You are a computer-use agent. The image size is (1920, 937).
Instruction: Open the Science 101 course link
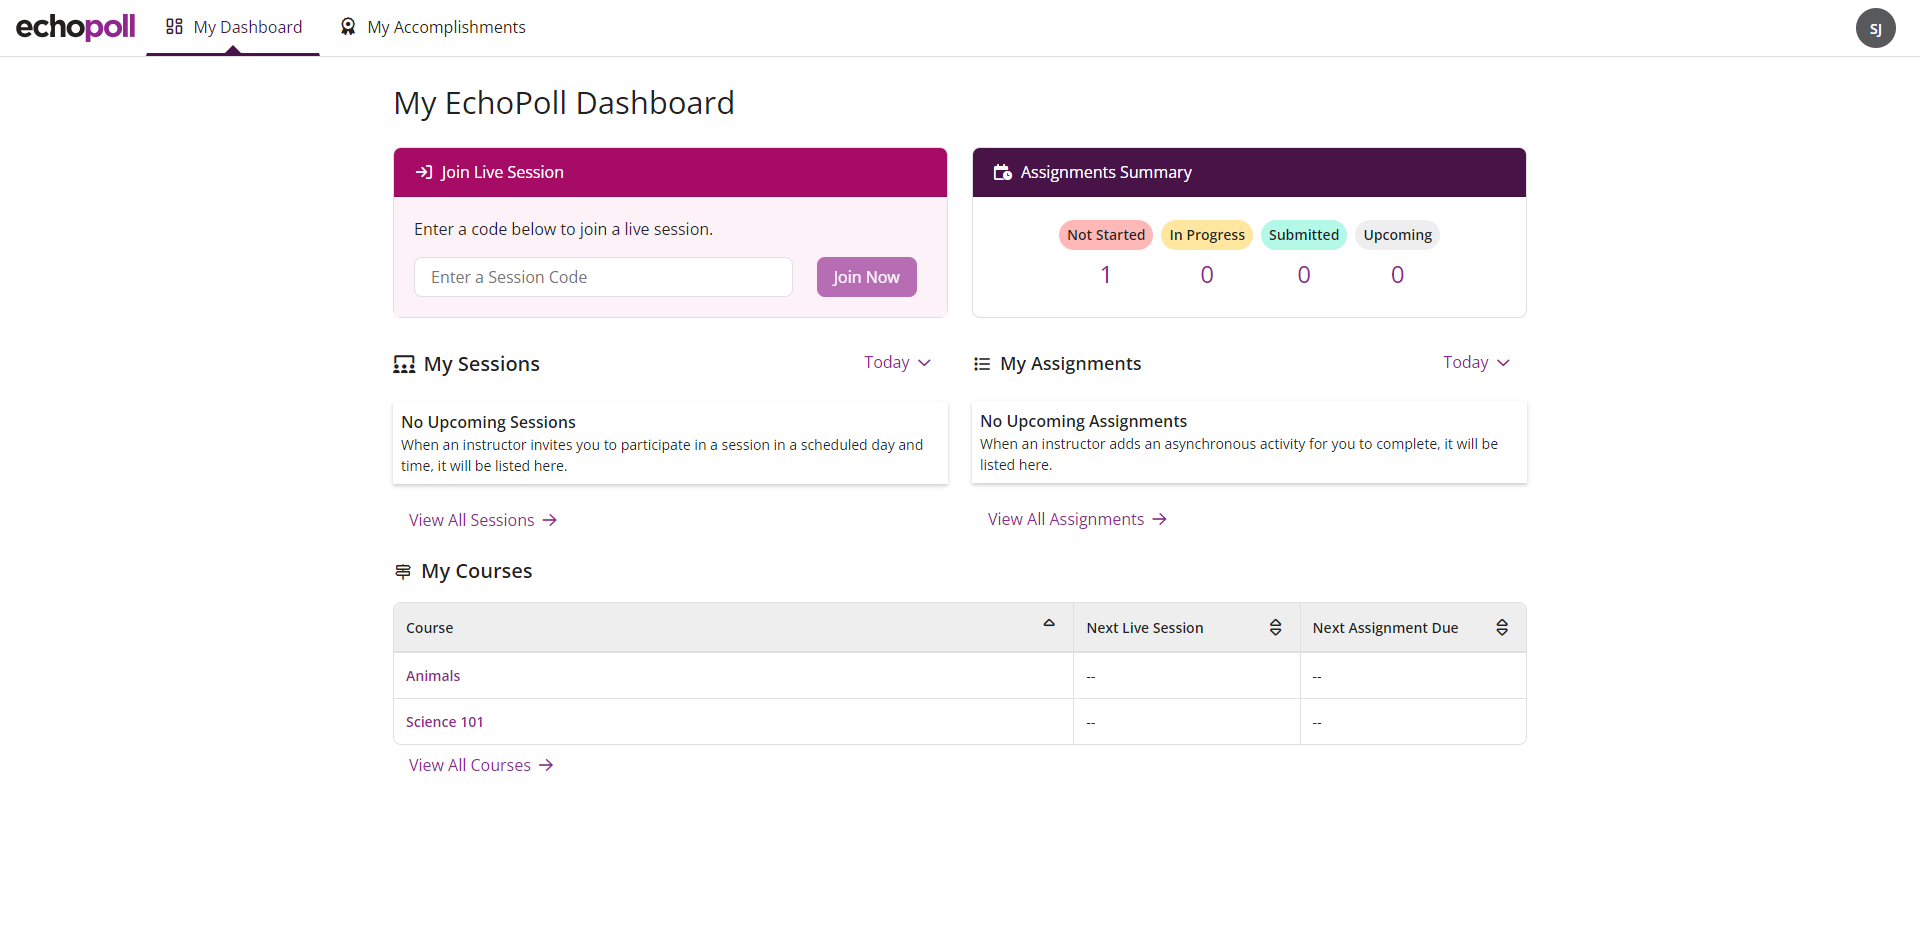(445, 722)
